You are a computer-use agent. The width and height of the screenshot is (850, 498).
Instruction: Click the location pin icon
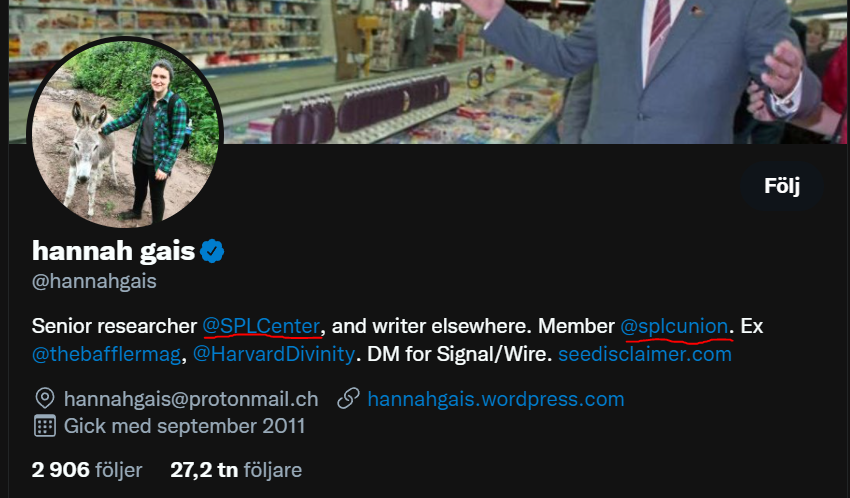coord(44,399)
